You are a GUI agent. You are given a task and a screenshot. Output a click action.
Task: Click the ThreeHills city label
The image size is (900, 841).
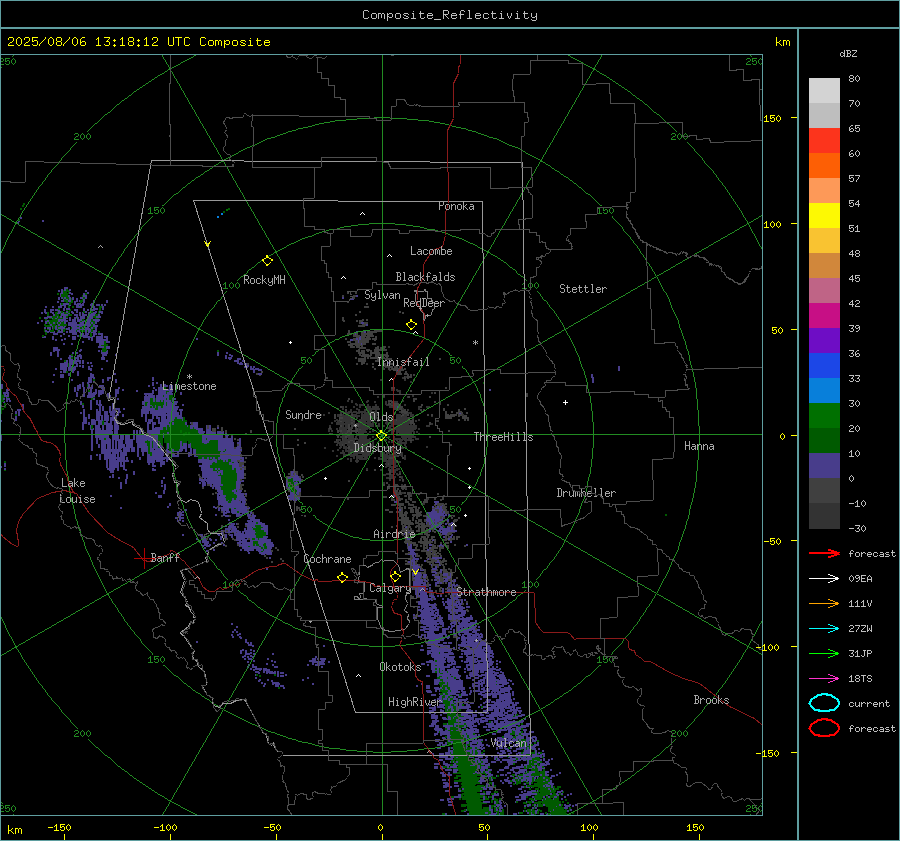(503, 437)
